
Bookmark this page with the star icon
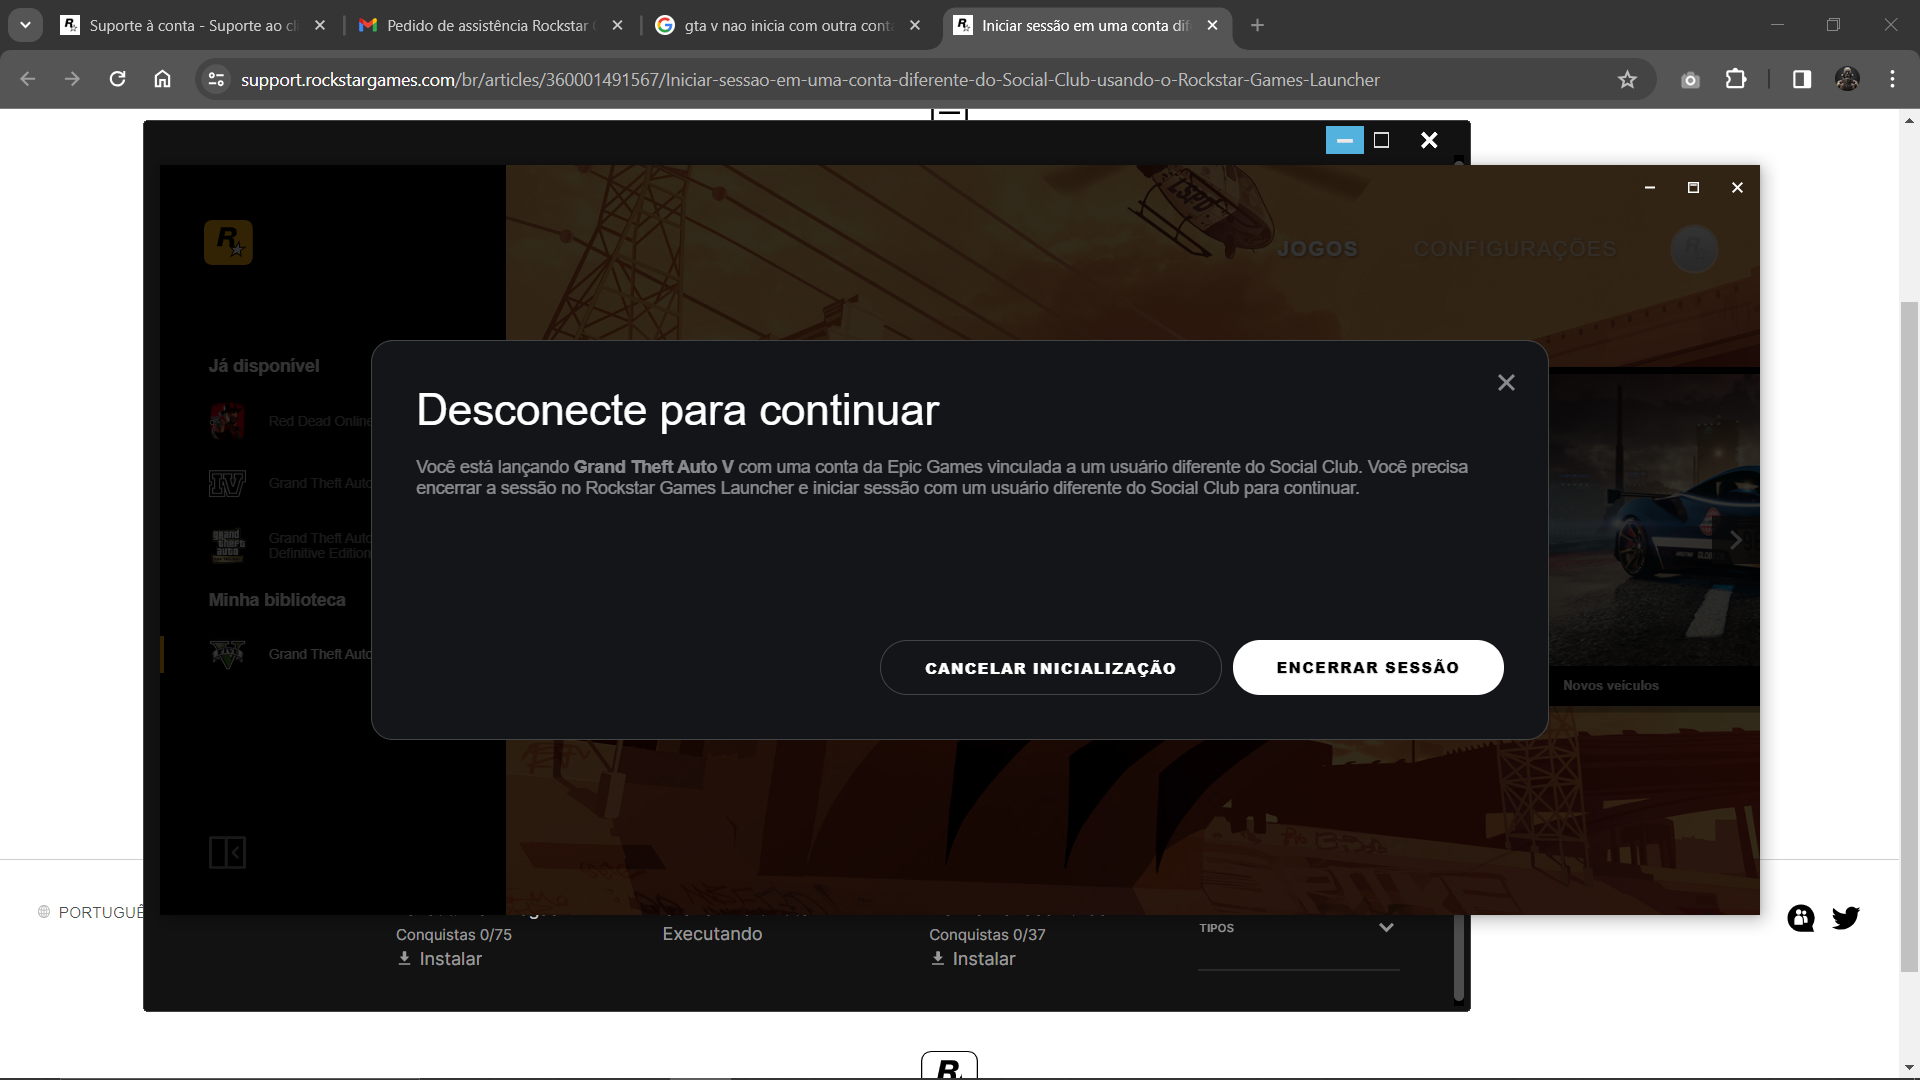(x=1627, y=79)
